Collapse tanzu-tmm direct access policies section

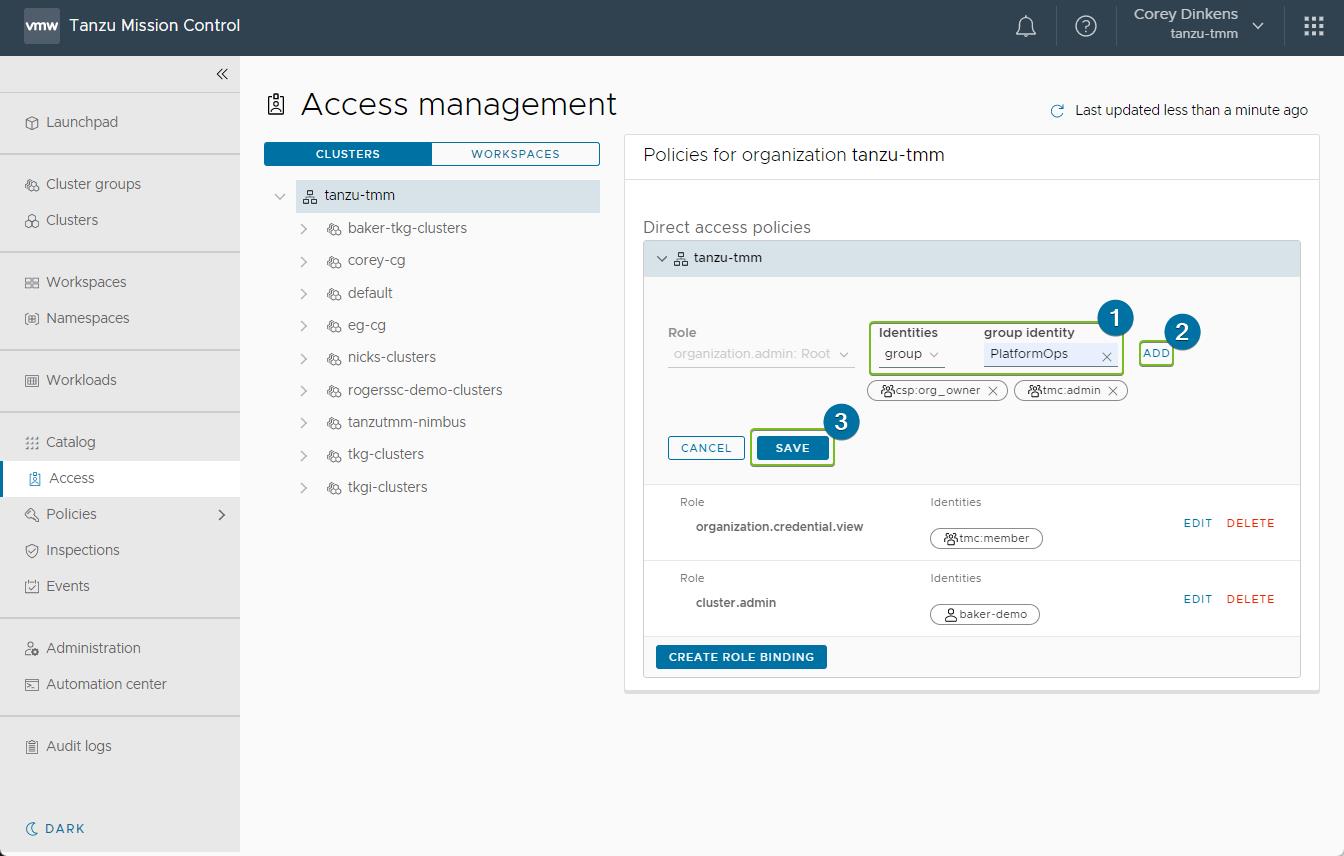click(661, 258)
